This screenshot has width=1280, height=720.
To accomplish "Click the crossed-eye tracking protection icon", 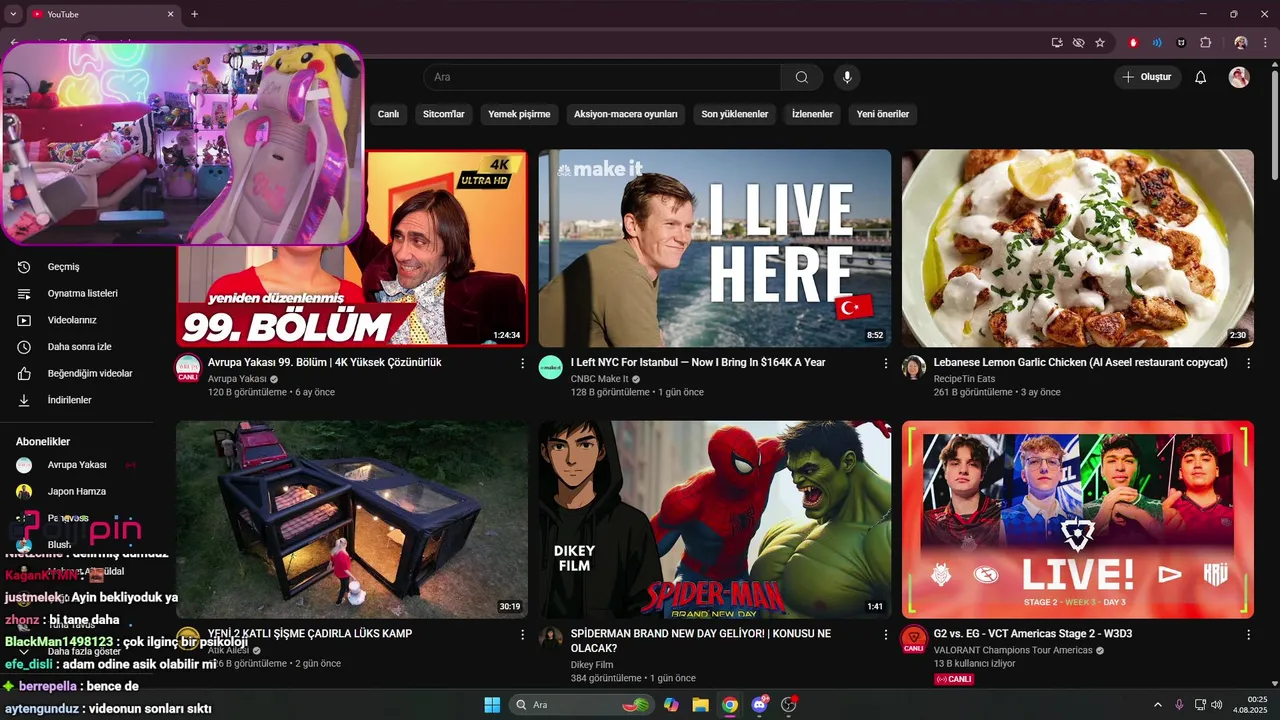I will (x=1078, y=43).
